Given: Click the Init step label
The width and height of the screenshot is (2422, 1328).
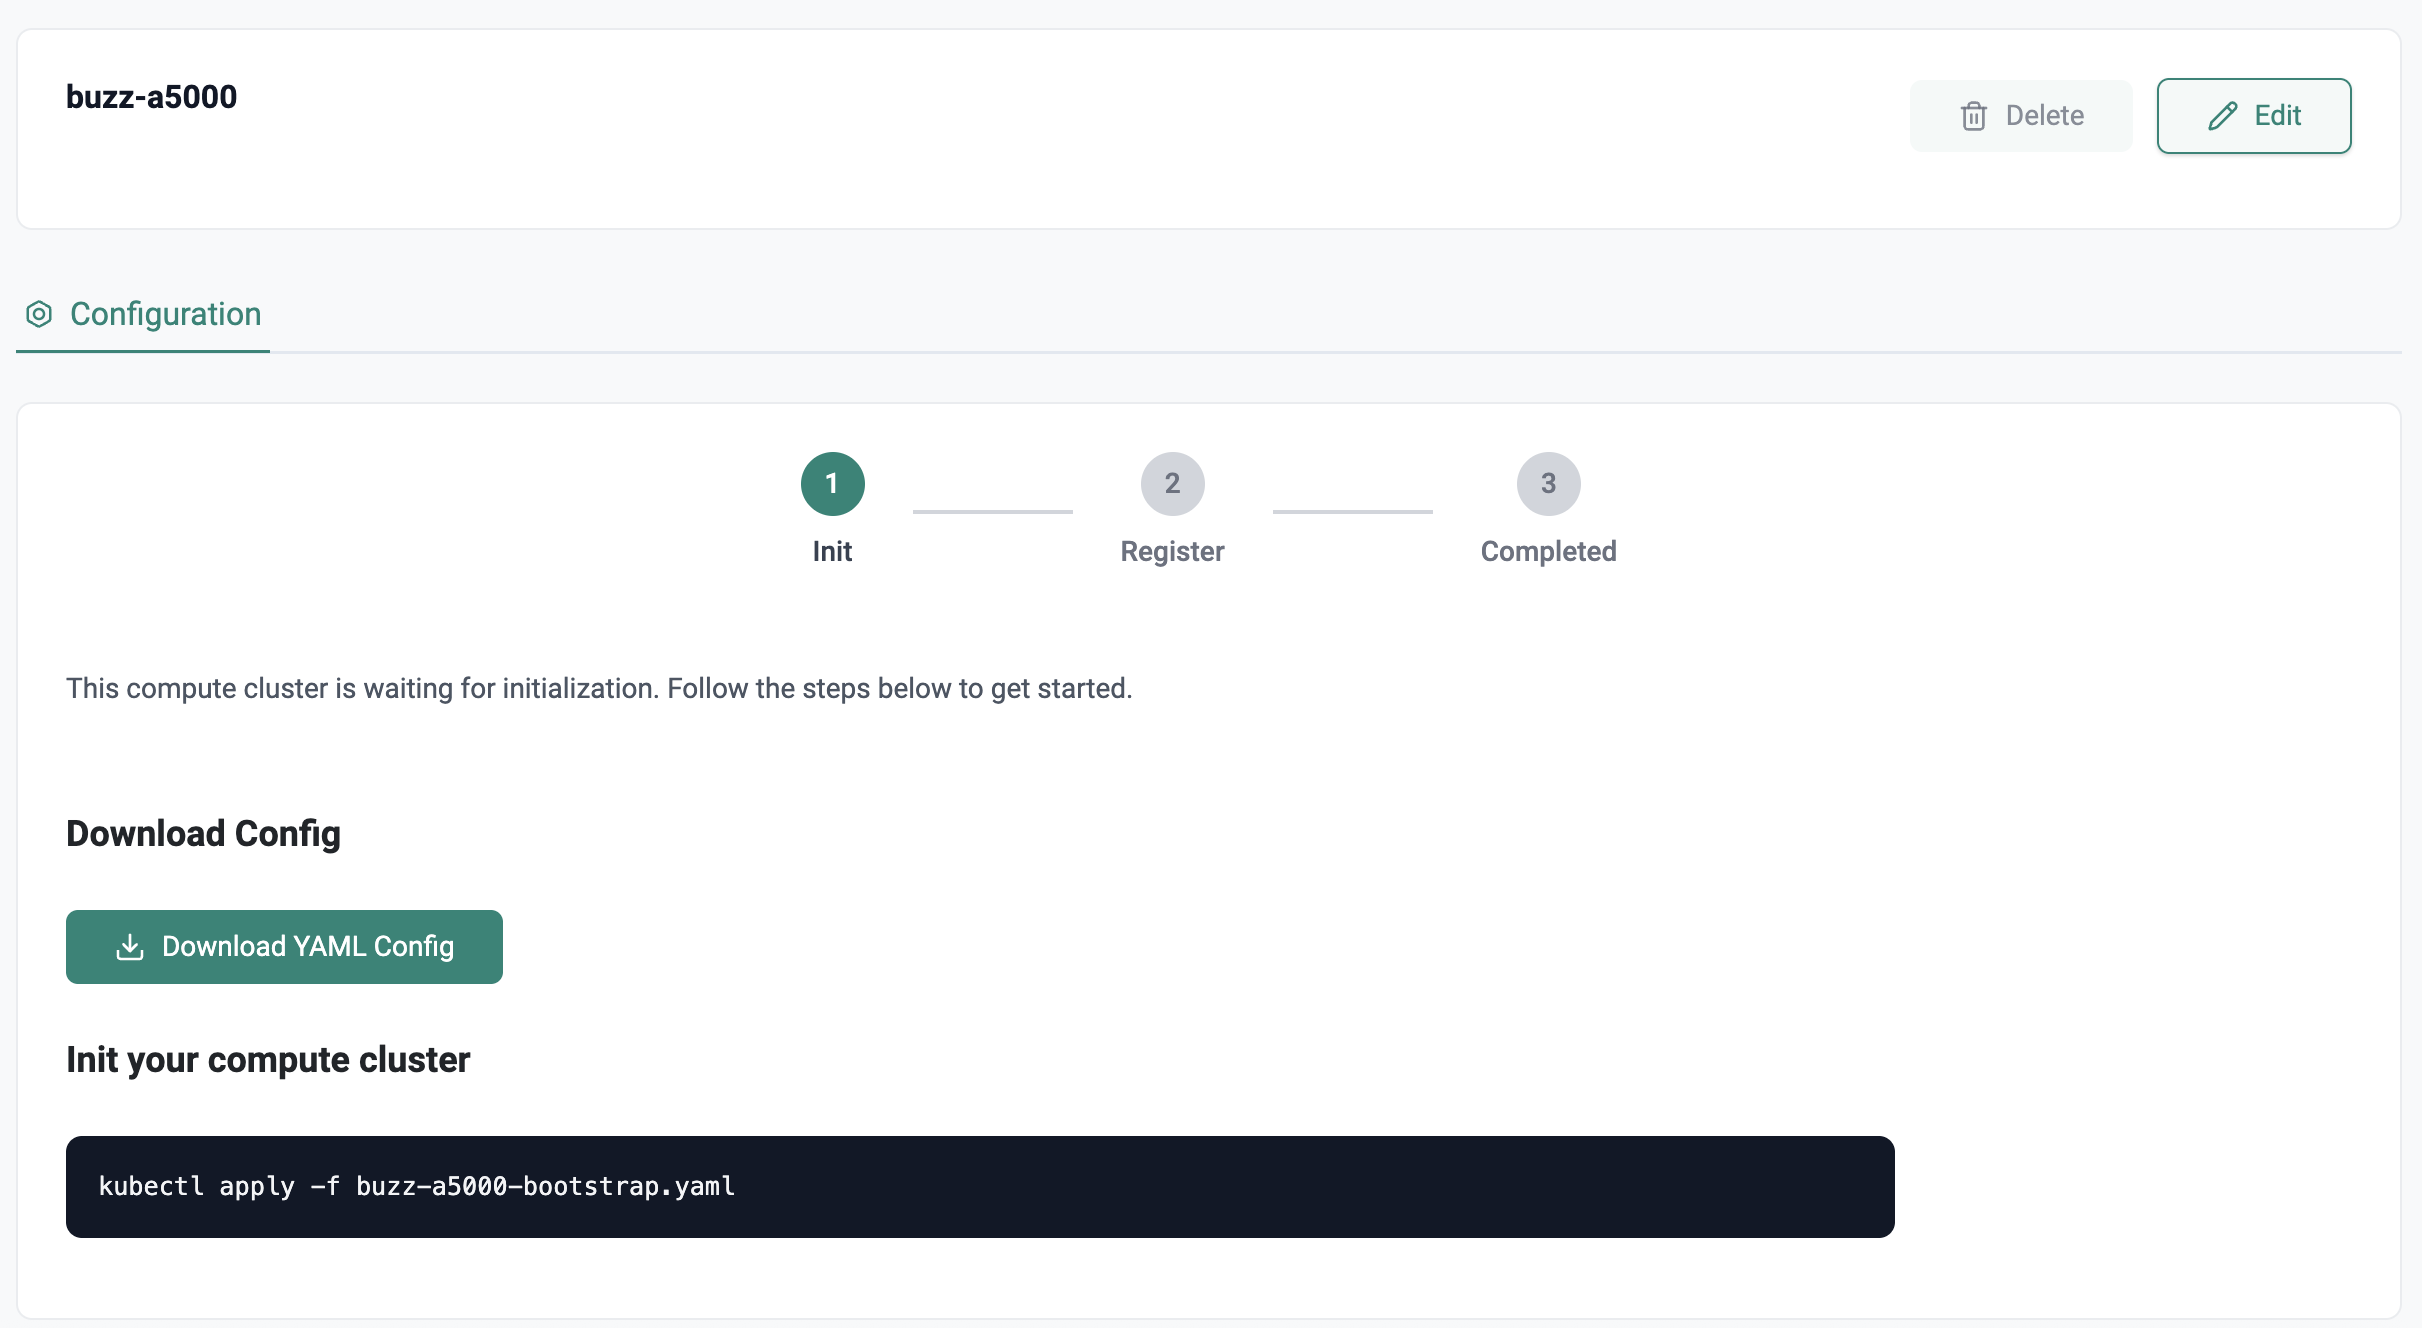Looking at the screenshot, I should [832, 551].
